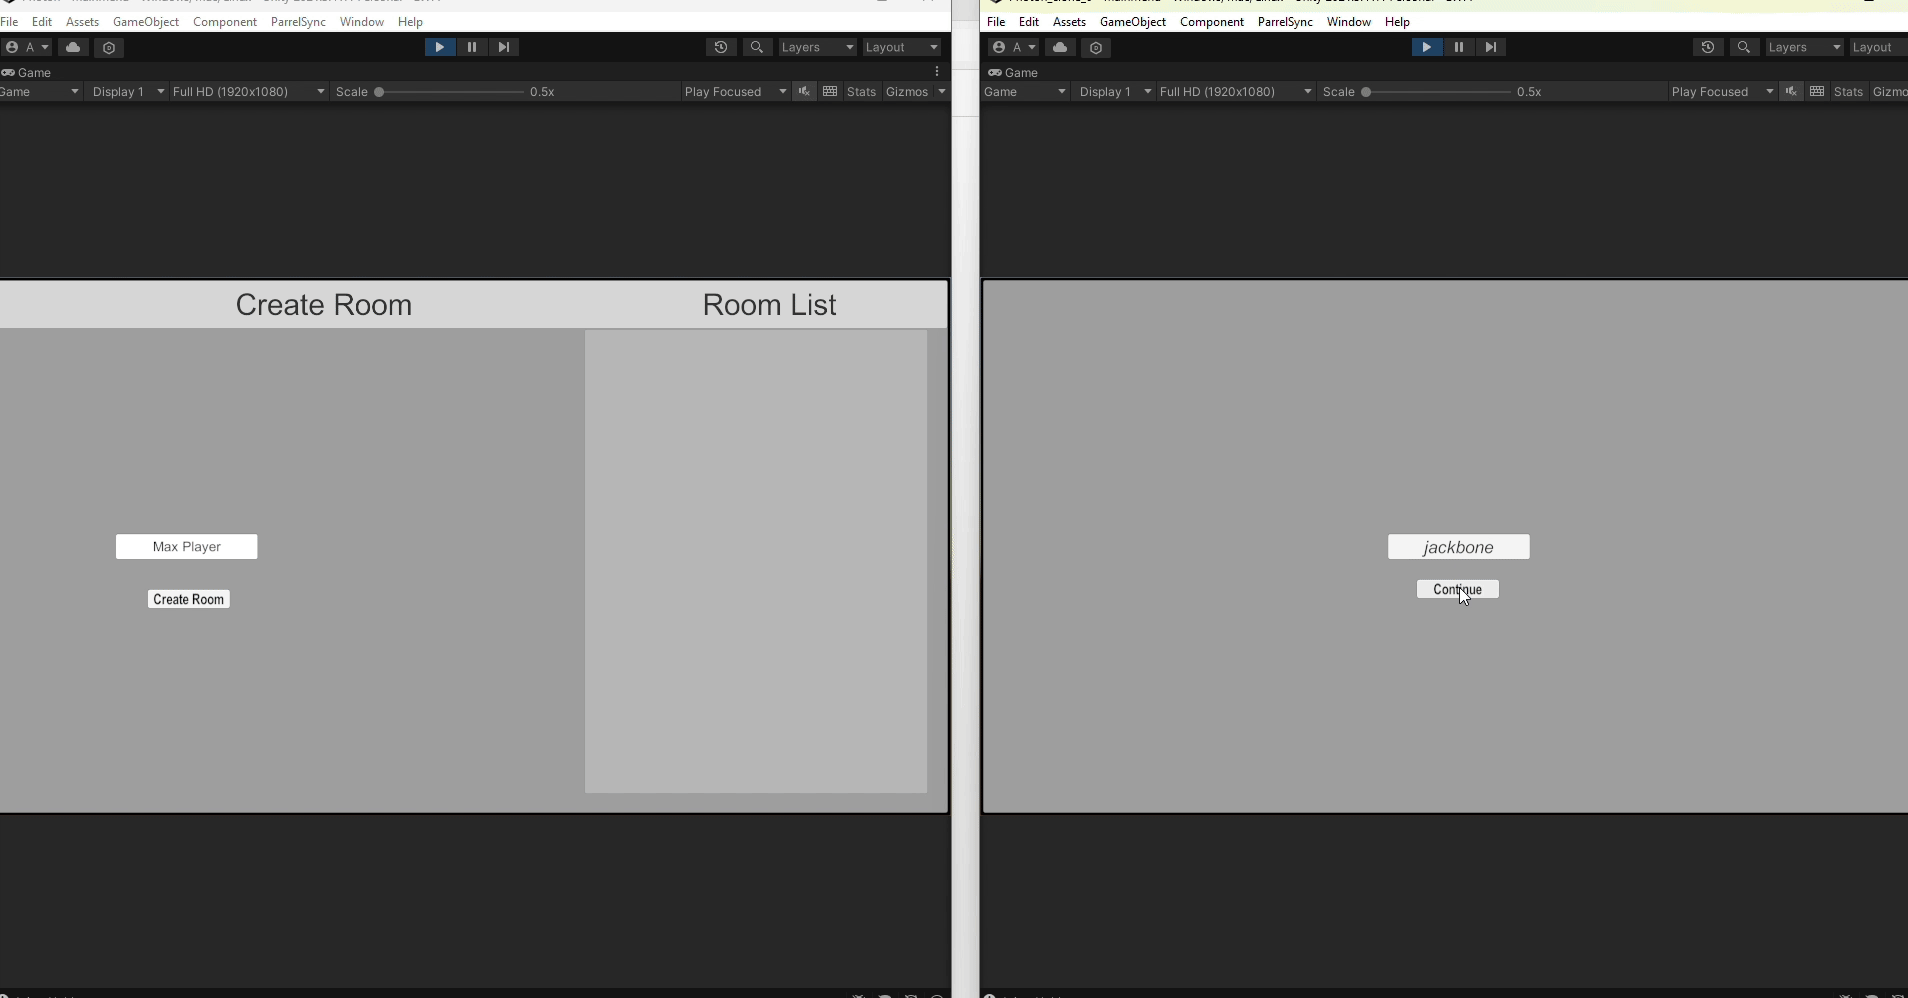Open Layers dropdown in right window
This screenshot has width=1908, height=998.
(x=1804, y=47)
